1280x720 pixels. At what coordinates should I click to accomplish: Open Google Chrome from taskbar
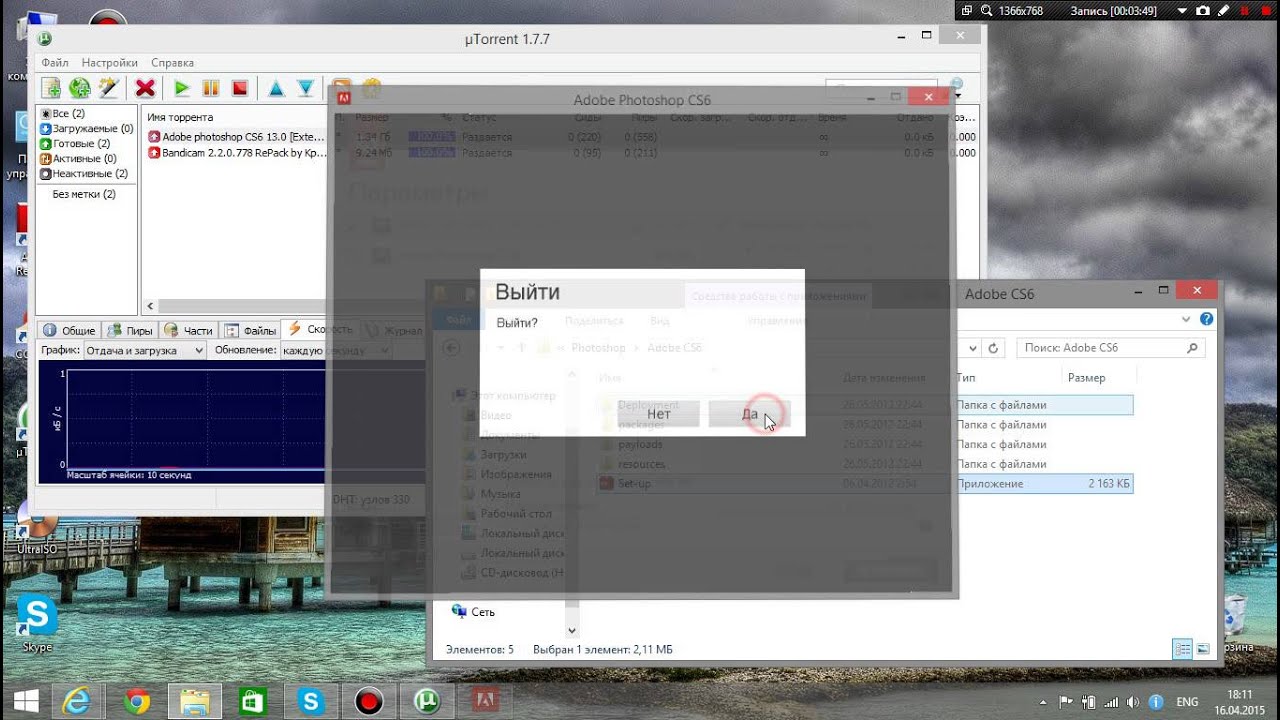137,701
